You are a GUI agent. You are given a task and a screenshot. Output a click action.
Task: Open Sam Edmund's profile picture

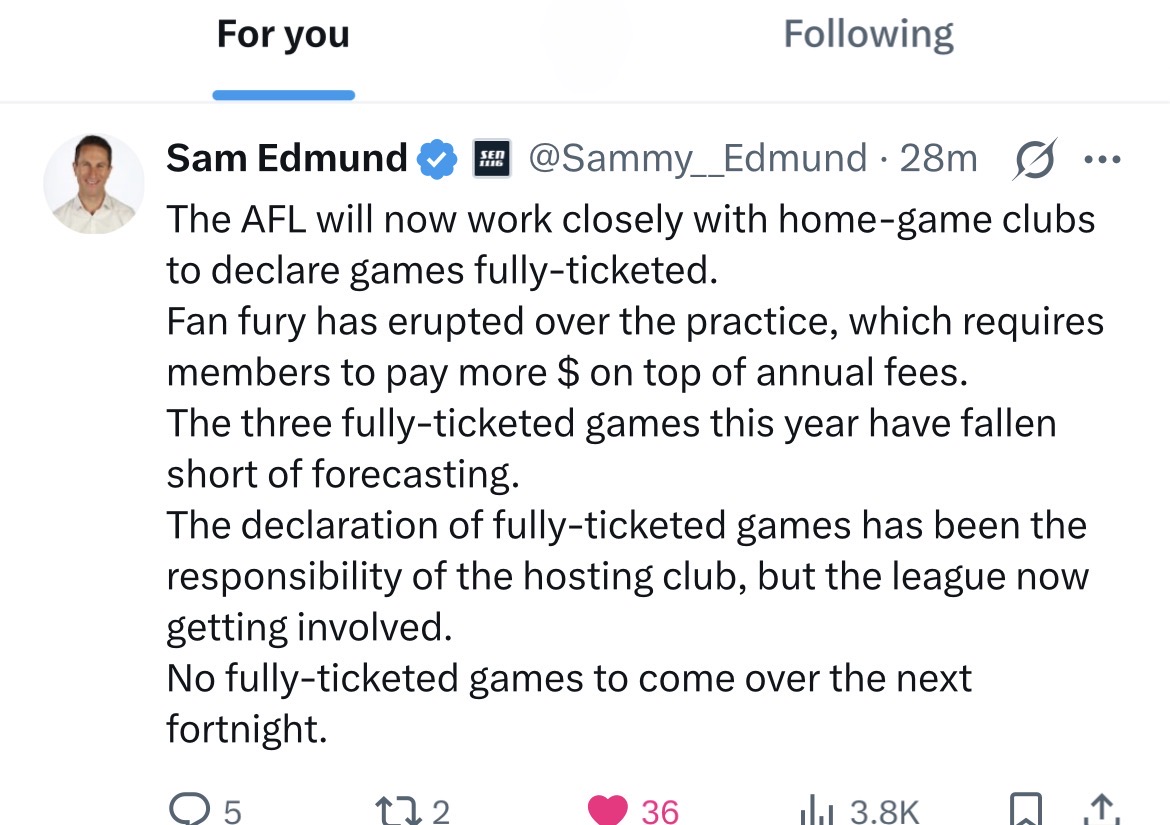(93, 184)
